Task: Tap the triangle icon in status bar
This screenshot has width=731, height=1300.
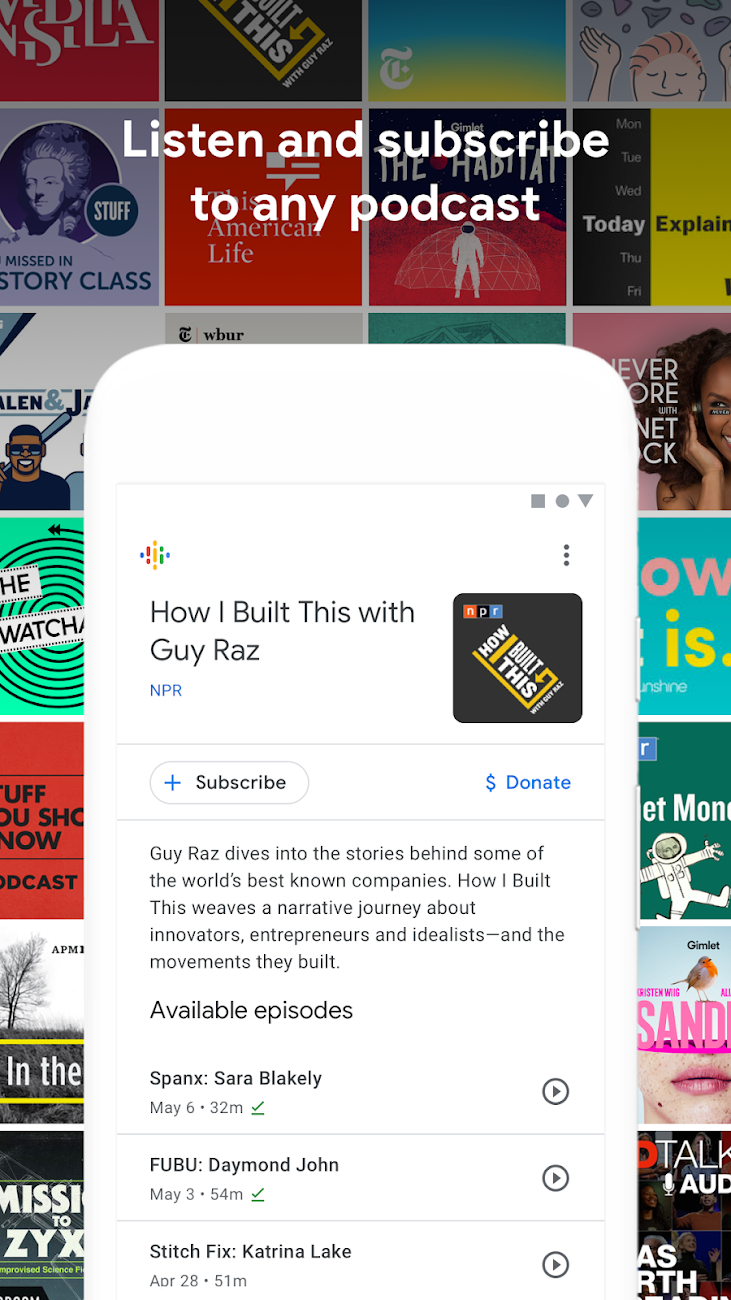Action: click(x=586, y=501)
